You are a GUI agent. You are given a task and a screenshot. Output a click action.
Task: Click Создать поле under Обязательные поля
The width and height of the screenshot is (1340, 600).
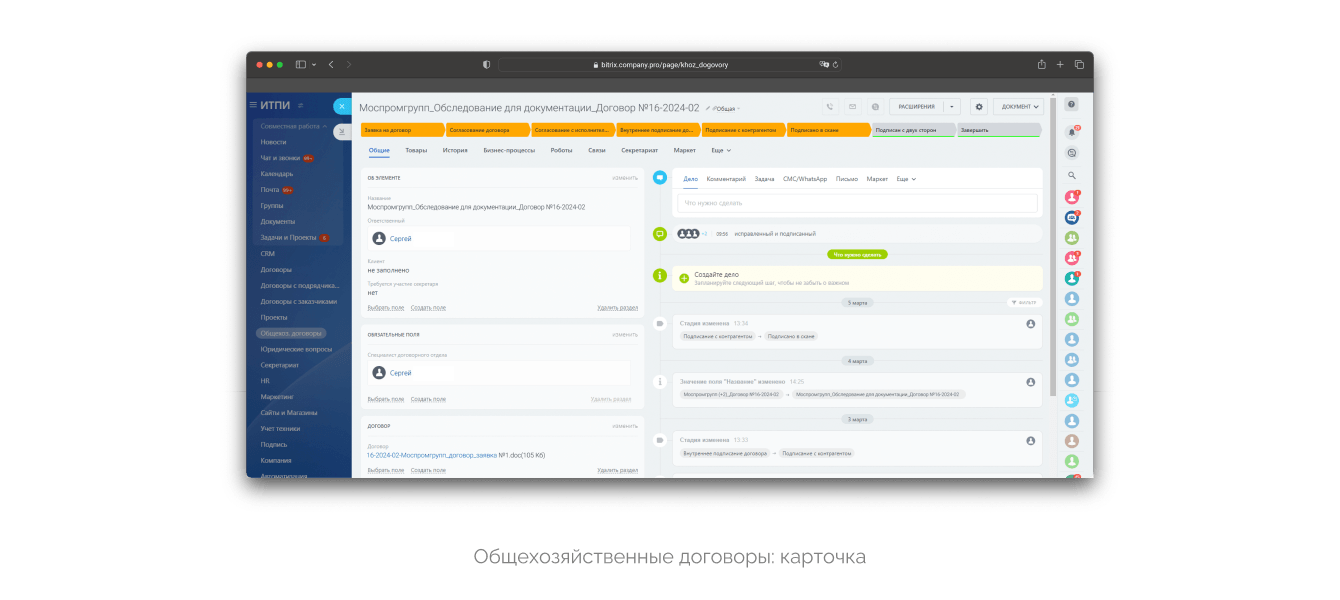tap(428, 398)
